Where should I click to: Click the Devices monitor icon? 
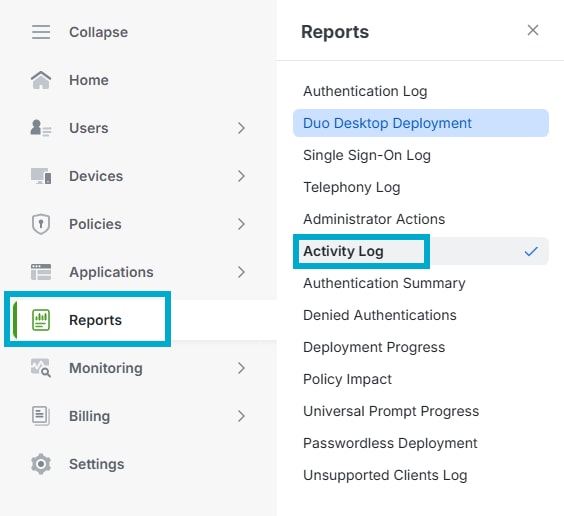[41, 176]
